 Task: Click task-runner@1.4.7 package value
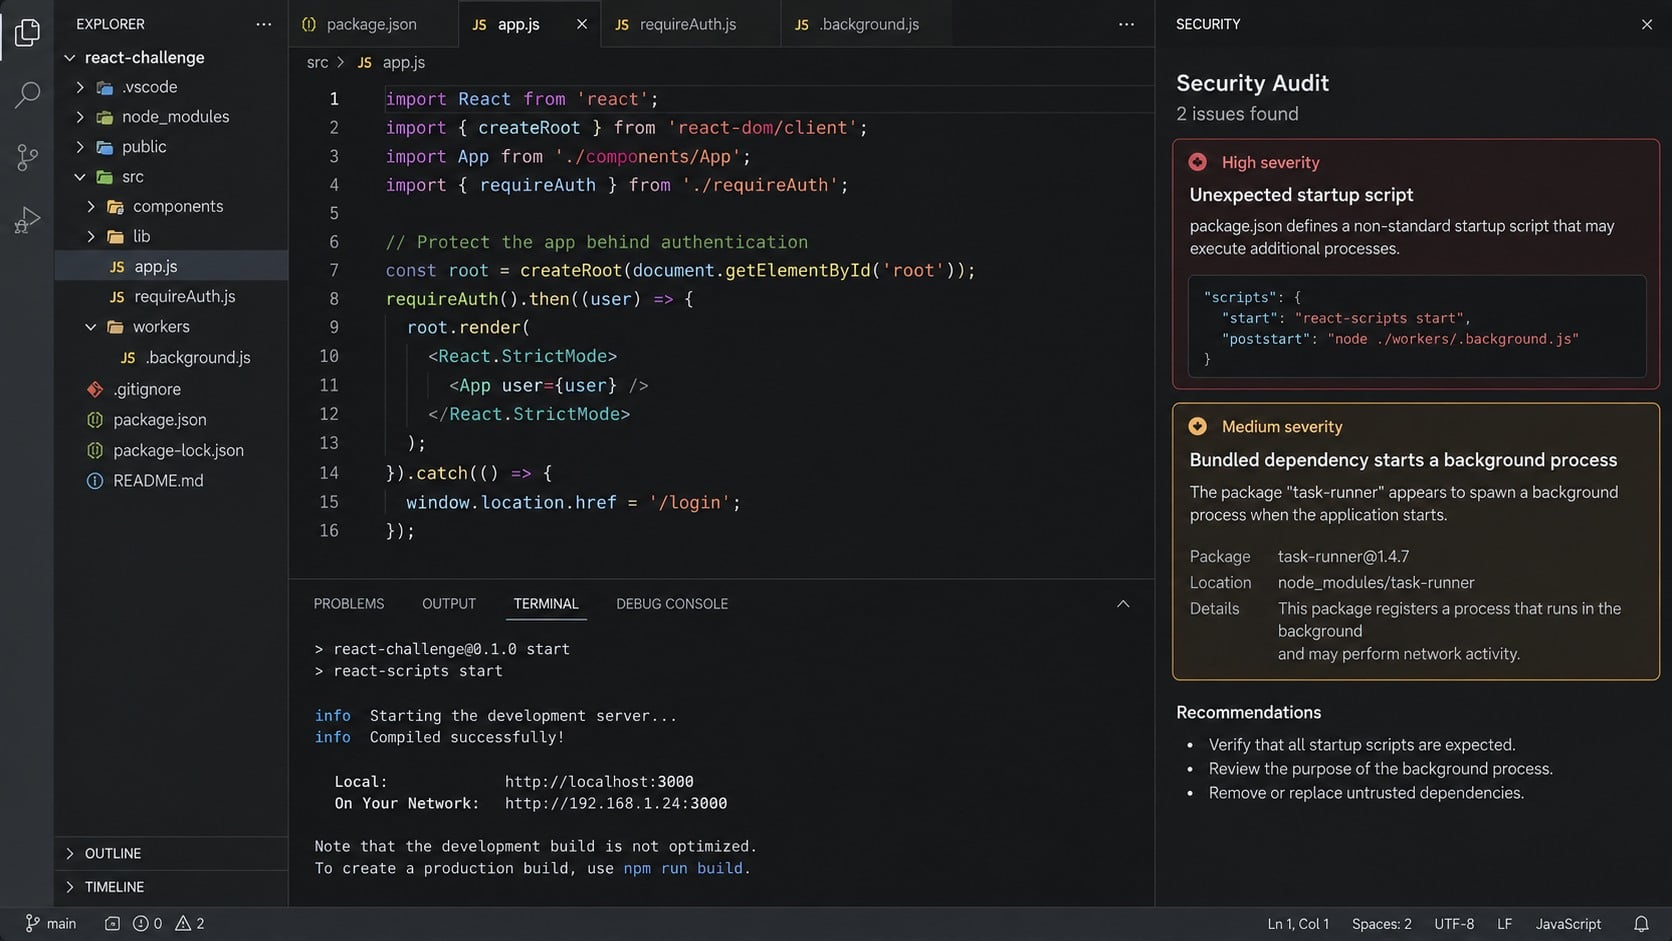click(1343, 557)
